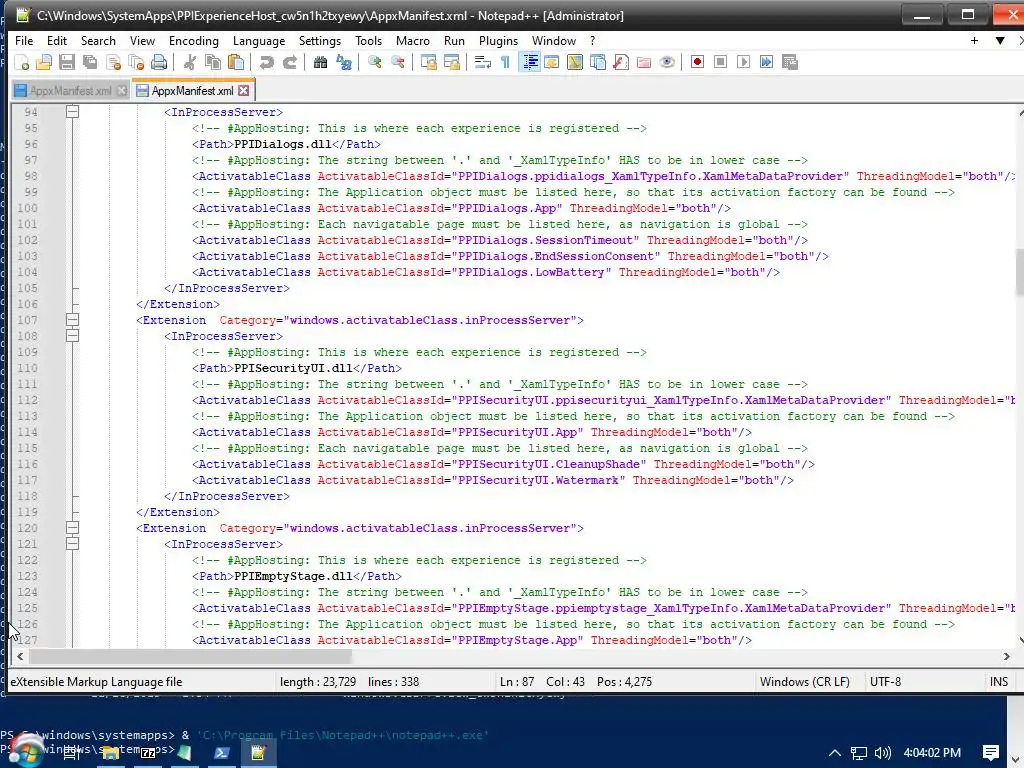Click the down-triangle dropdown in menu bar

(1000, 40)
